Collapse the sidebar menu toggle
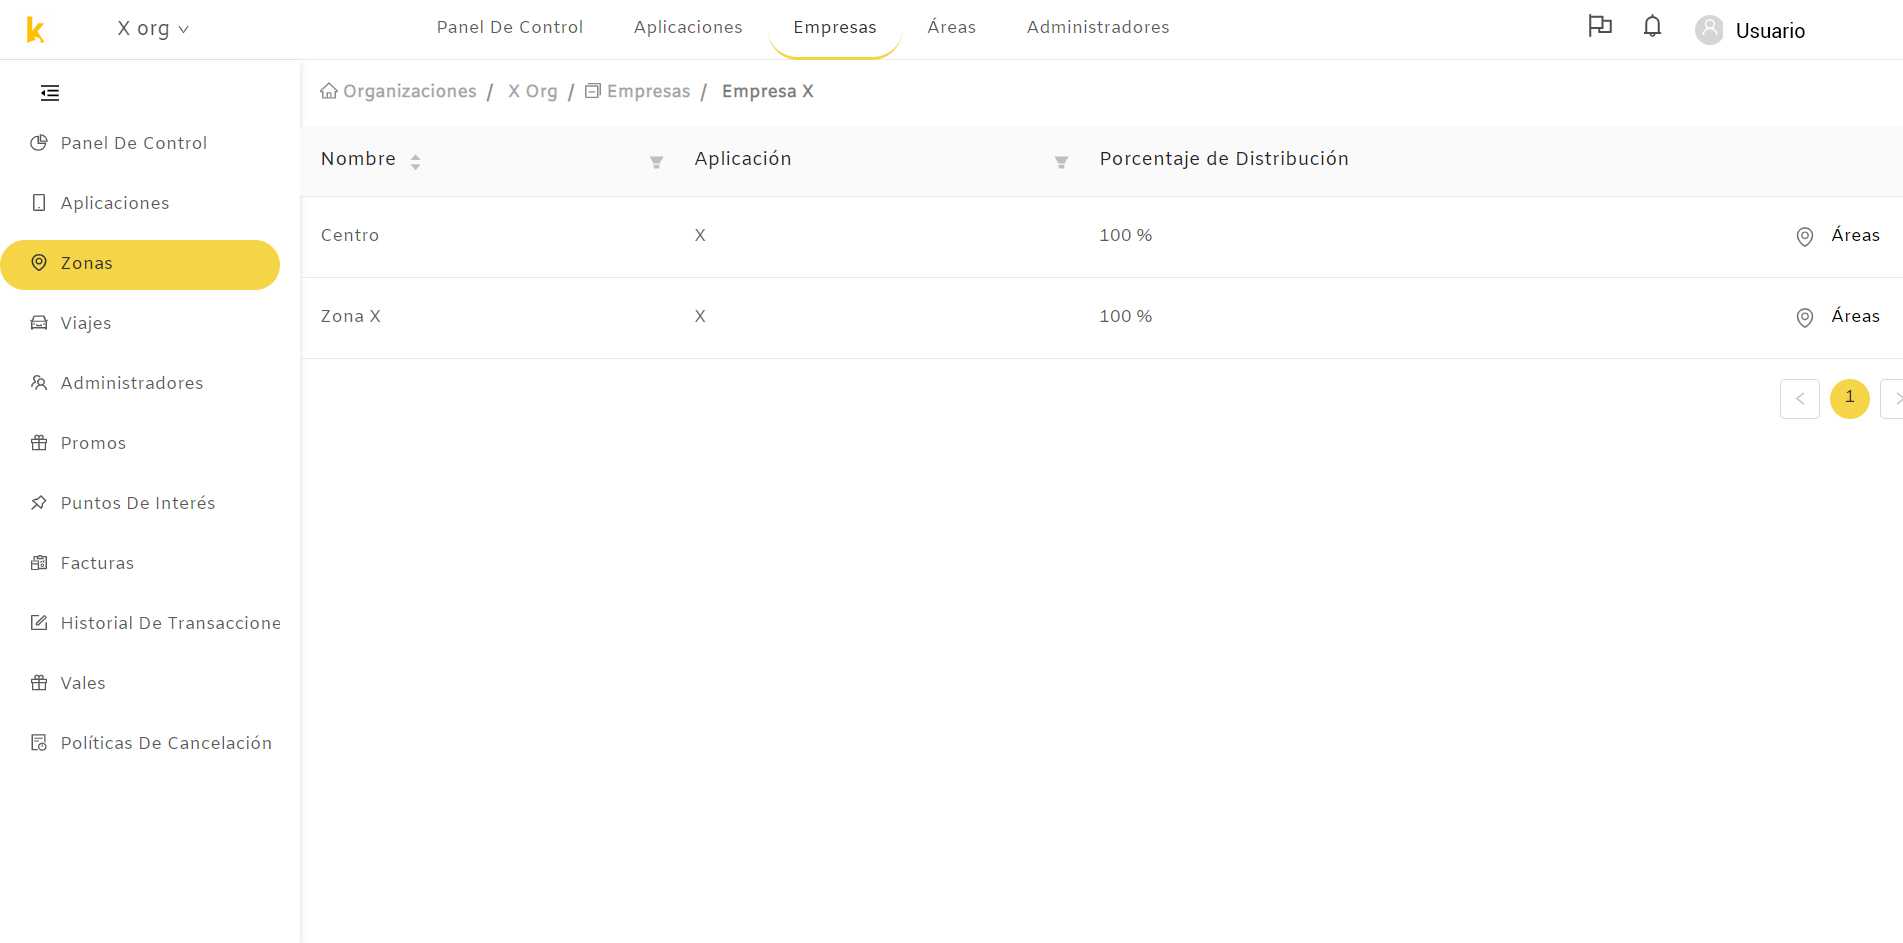This screenshot has width=1903, height=943. [50, 93]
